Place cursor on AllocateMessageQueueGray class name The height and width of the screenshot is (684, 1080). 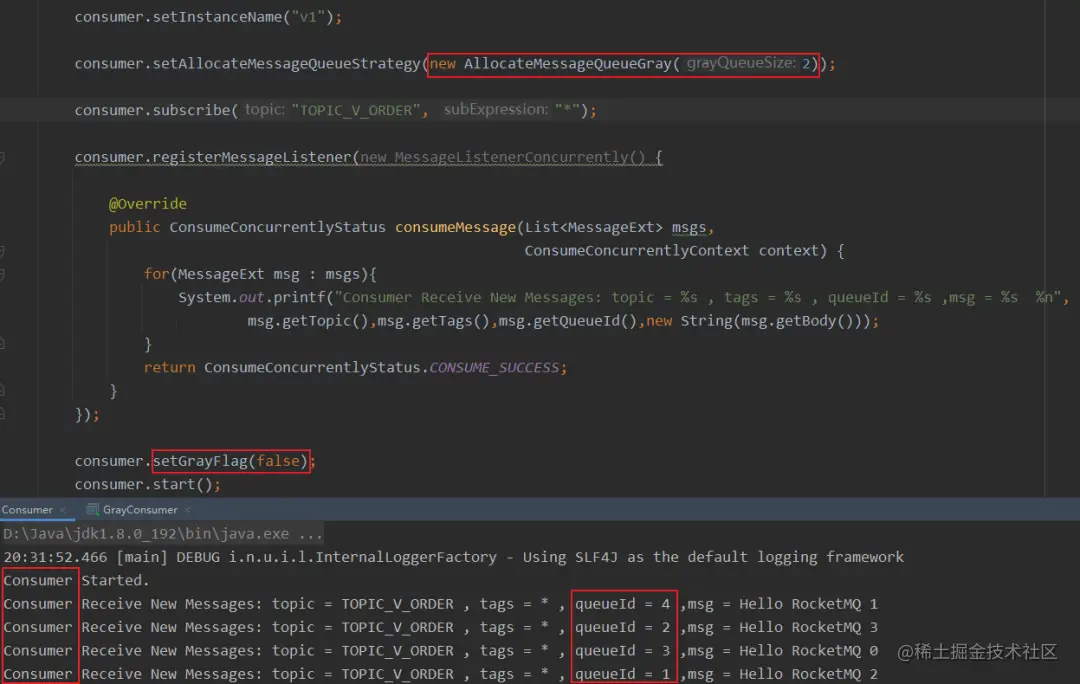(568, 63)
